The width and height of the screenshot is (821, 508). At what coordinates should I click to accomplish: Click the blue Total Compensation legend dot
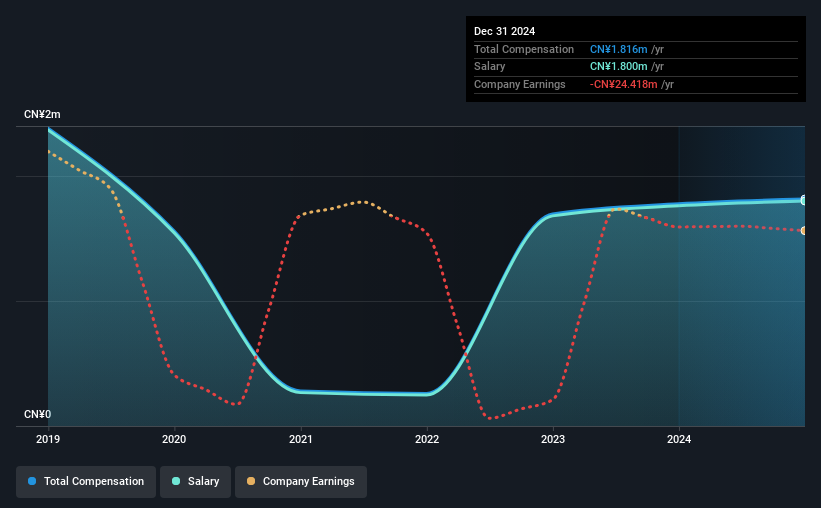[x=32, y=481]
